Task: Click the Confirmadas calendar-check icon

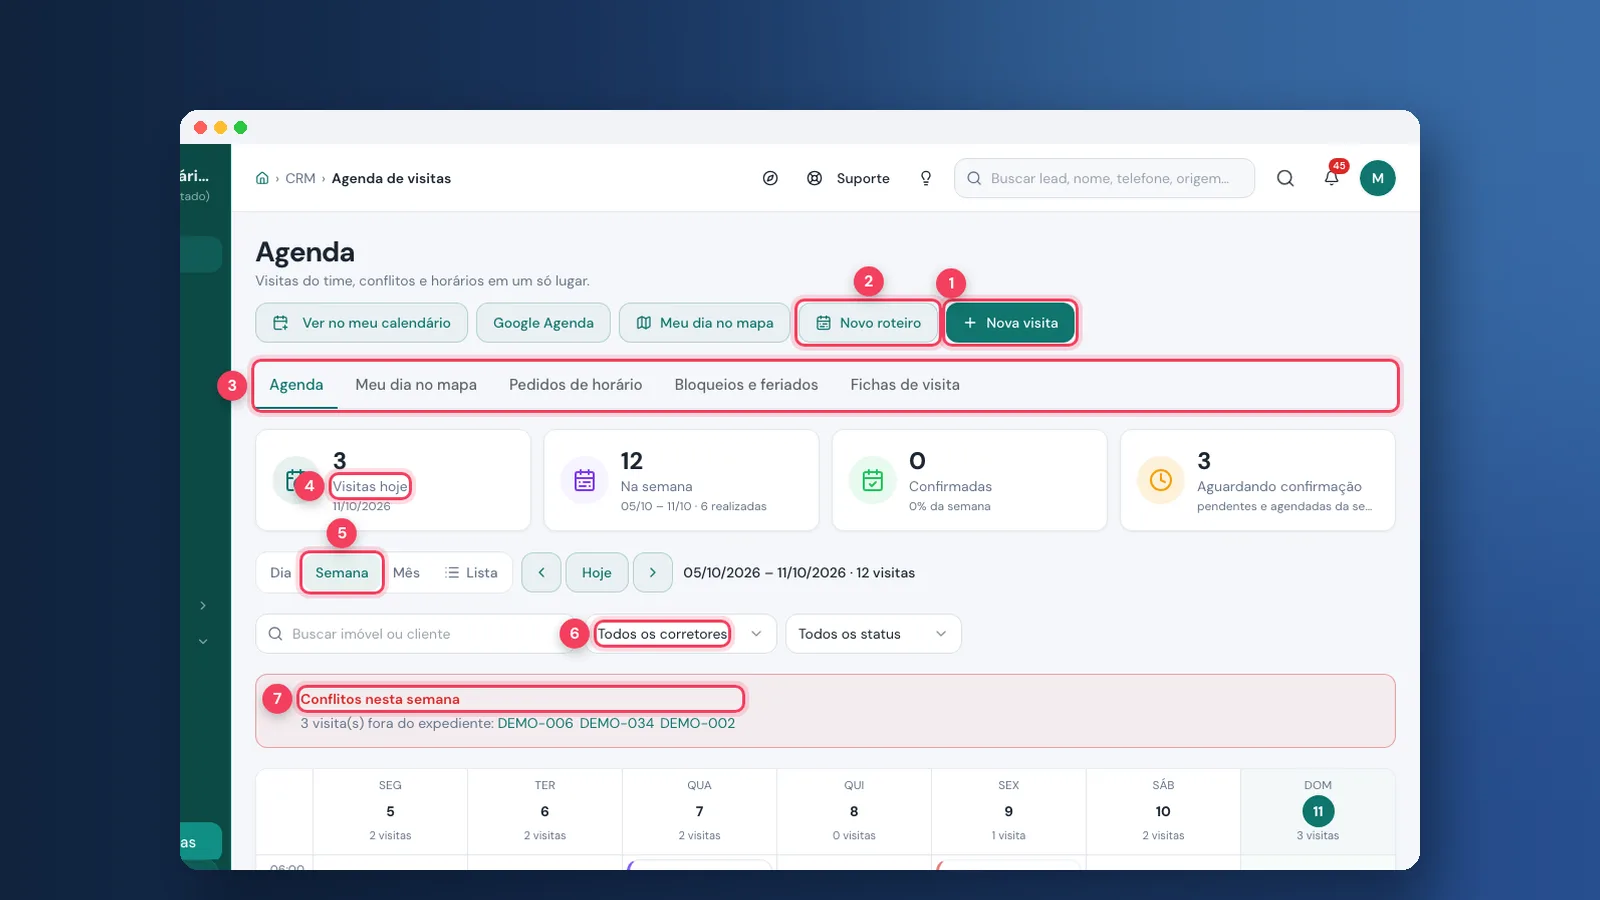Action: (873, 481)
